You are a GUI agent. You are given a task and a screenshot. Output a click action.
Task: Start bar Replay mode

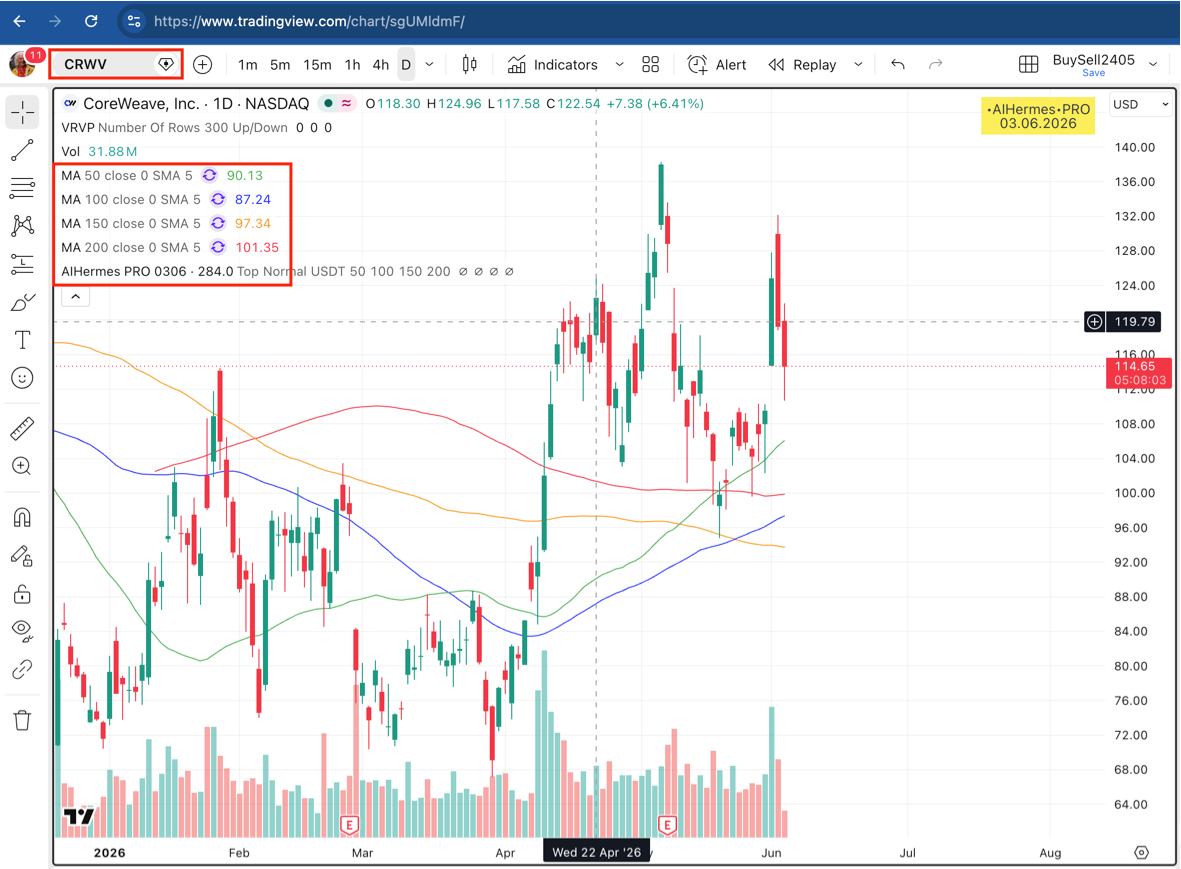pyautogui.click(x=803, y=65)
